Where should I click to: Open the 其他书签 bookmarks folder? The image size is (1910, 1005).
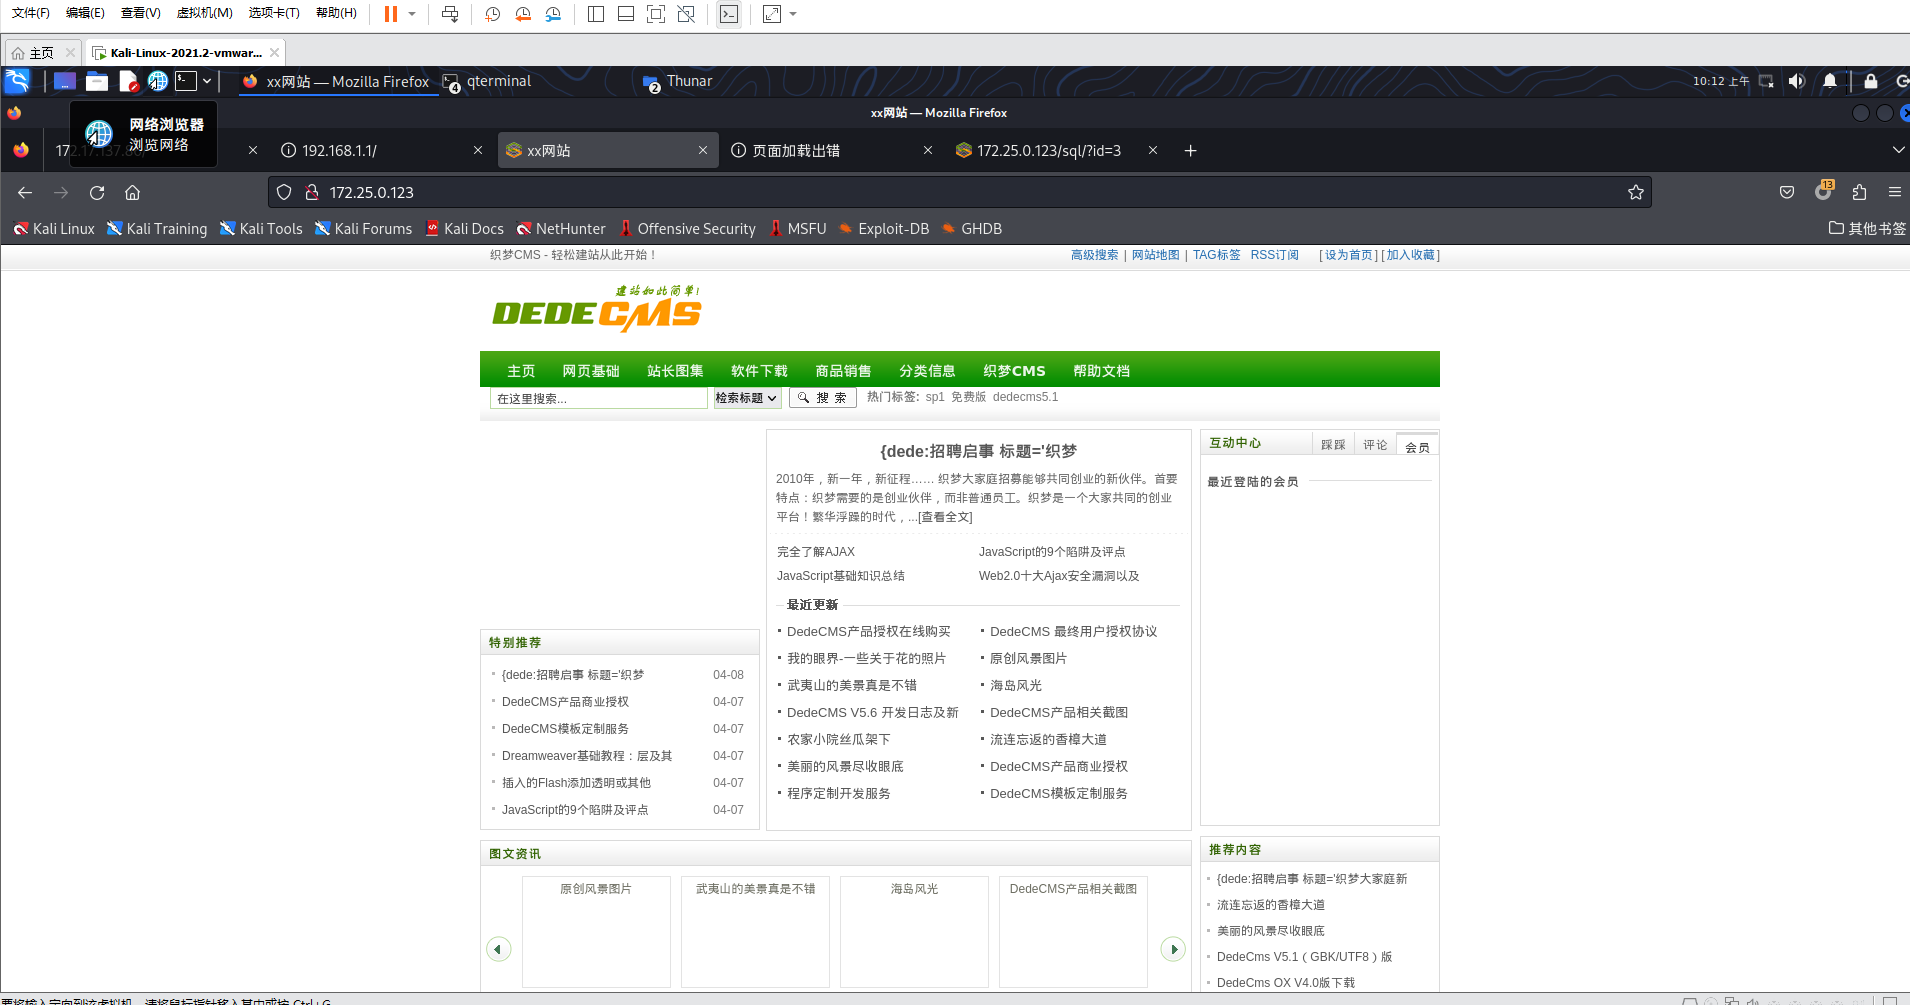(x=1867, y=229)
